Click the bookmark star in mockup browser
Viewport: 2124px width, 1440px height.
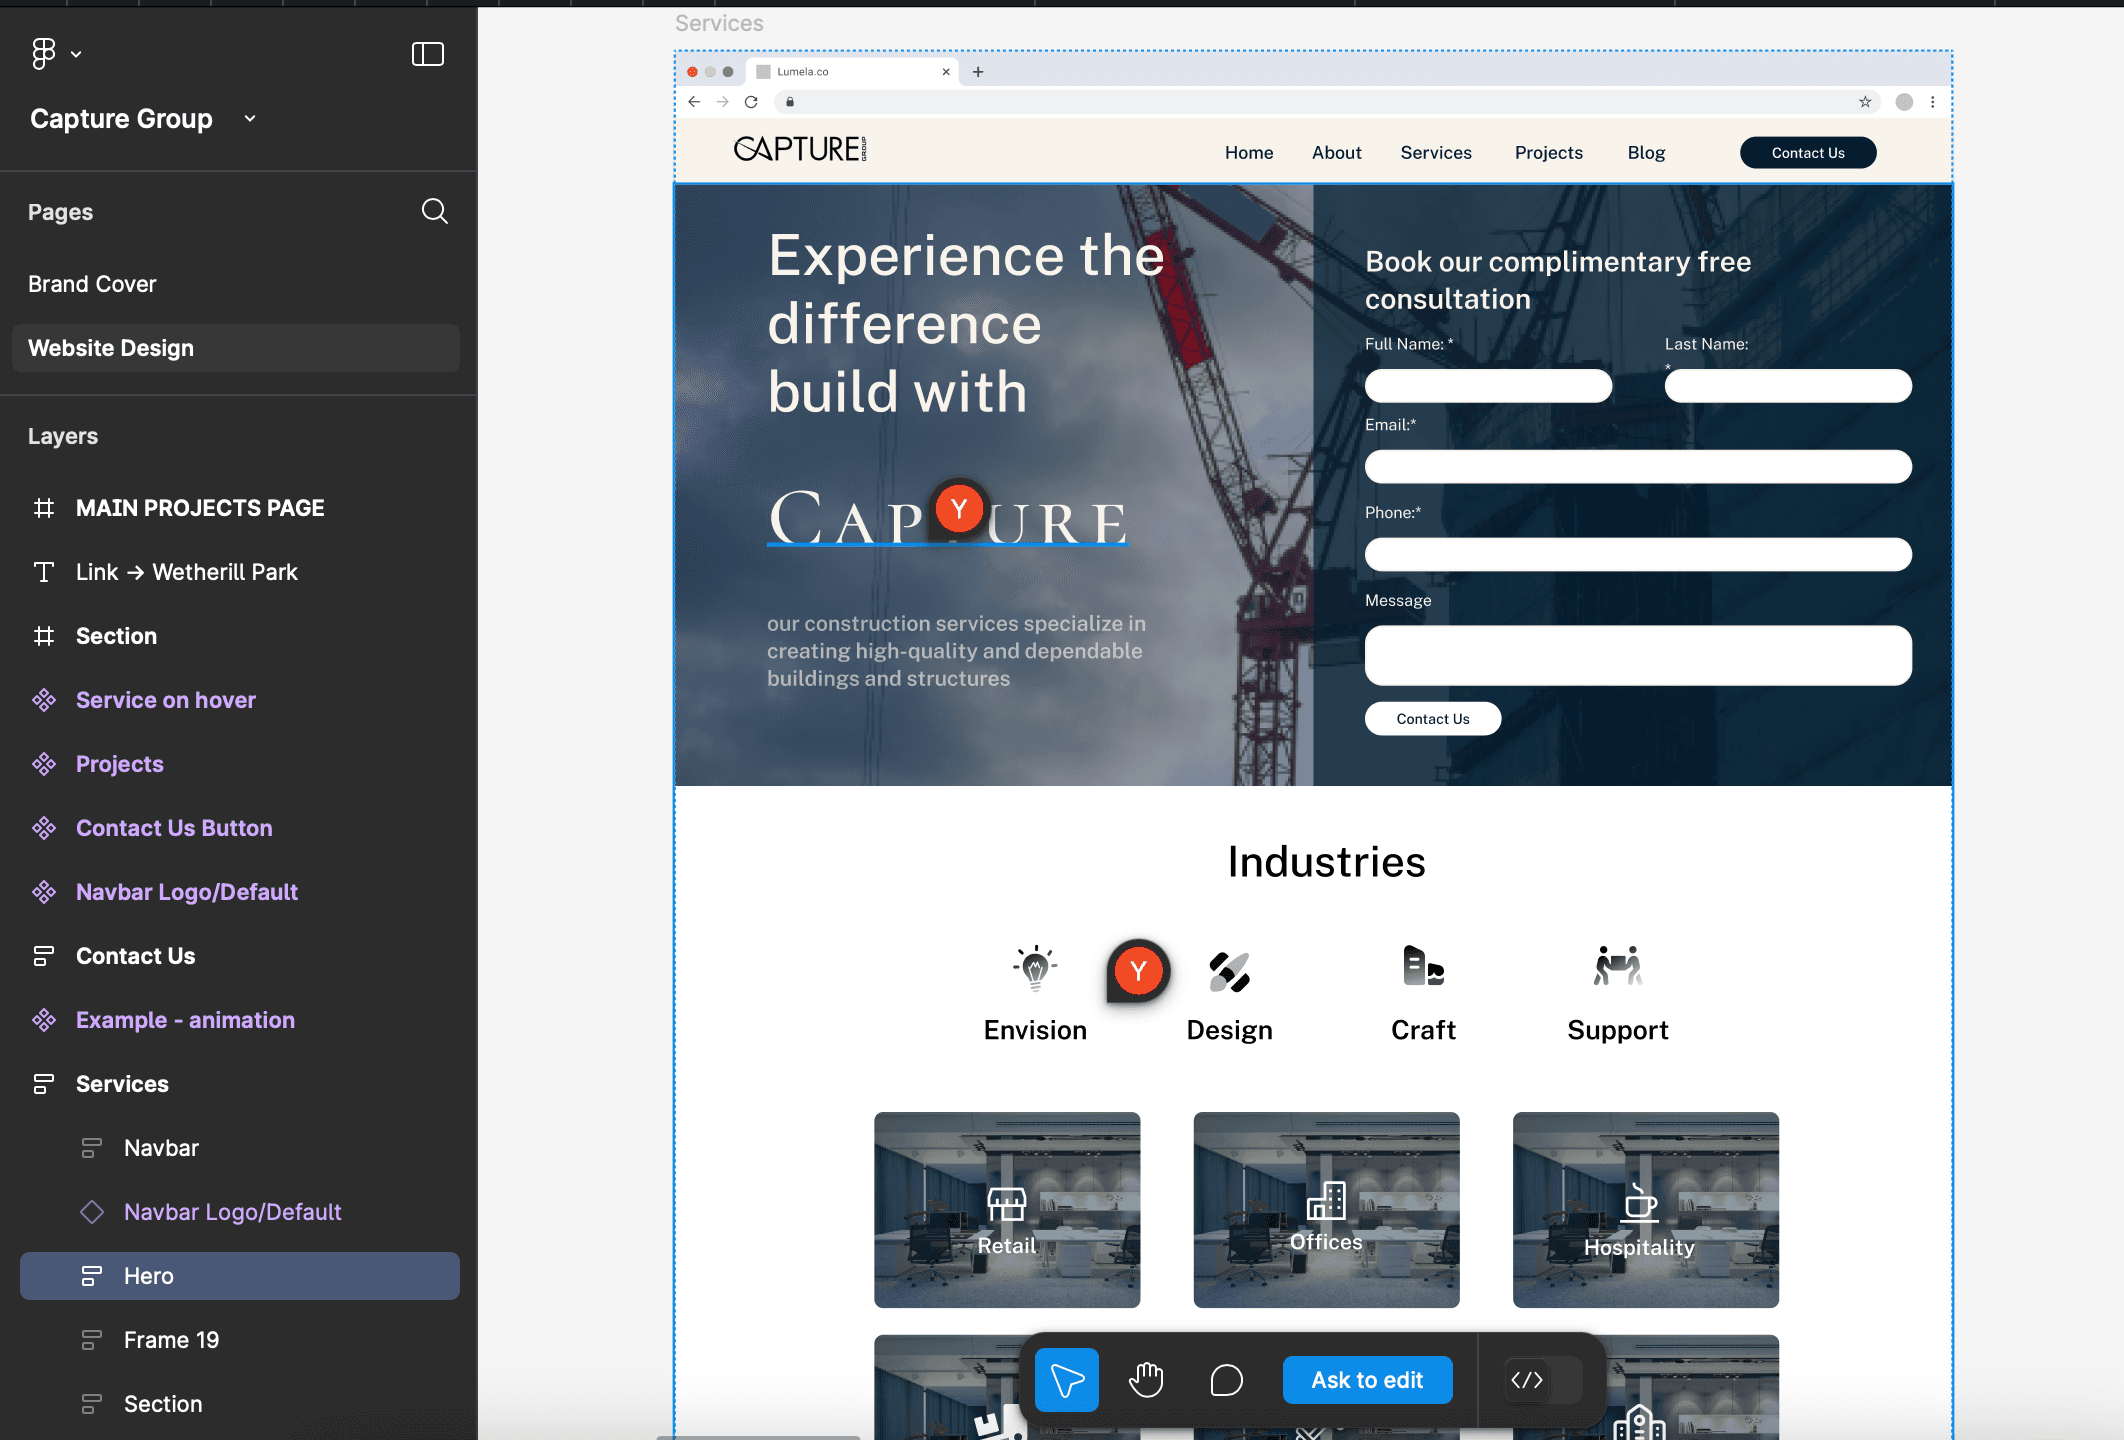coord(1865,102)
